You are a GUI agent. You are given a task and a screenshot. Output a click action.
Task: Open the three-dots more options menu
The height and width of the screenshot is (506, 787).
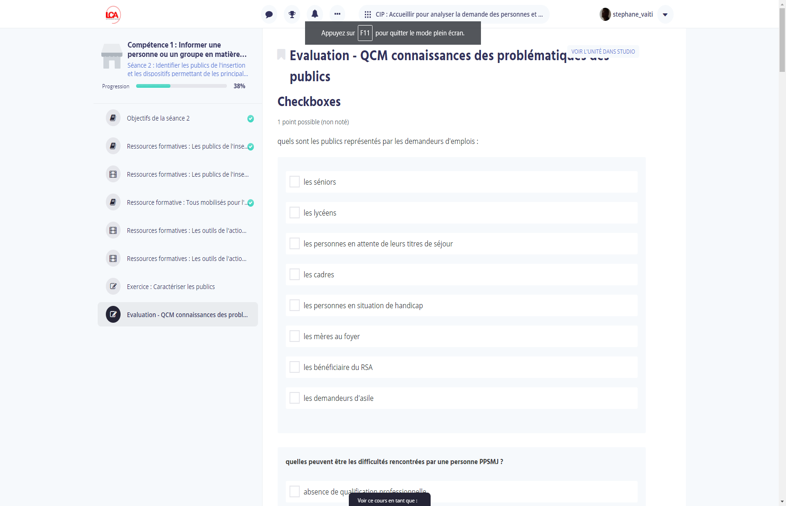click(x=337, y=14)
